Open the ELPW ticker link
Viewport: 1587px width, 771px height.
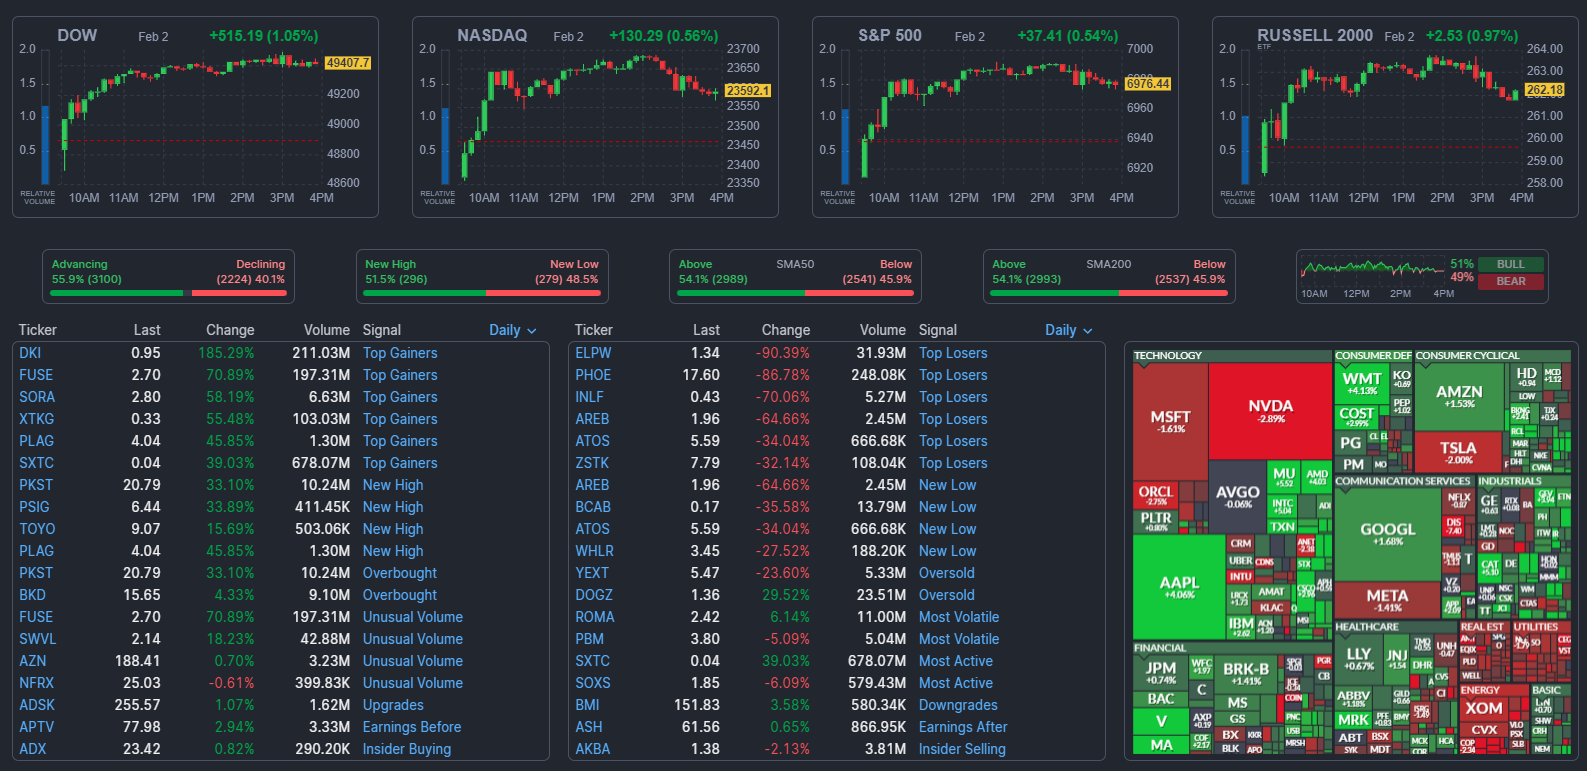(x=593, y=353)
